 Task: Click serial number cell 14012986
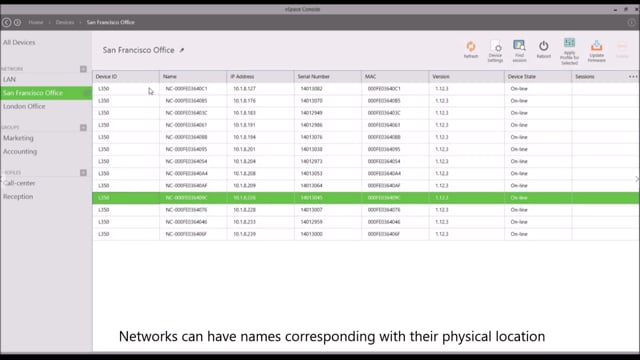(311, 125)
